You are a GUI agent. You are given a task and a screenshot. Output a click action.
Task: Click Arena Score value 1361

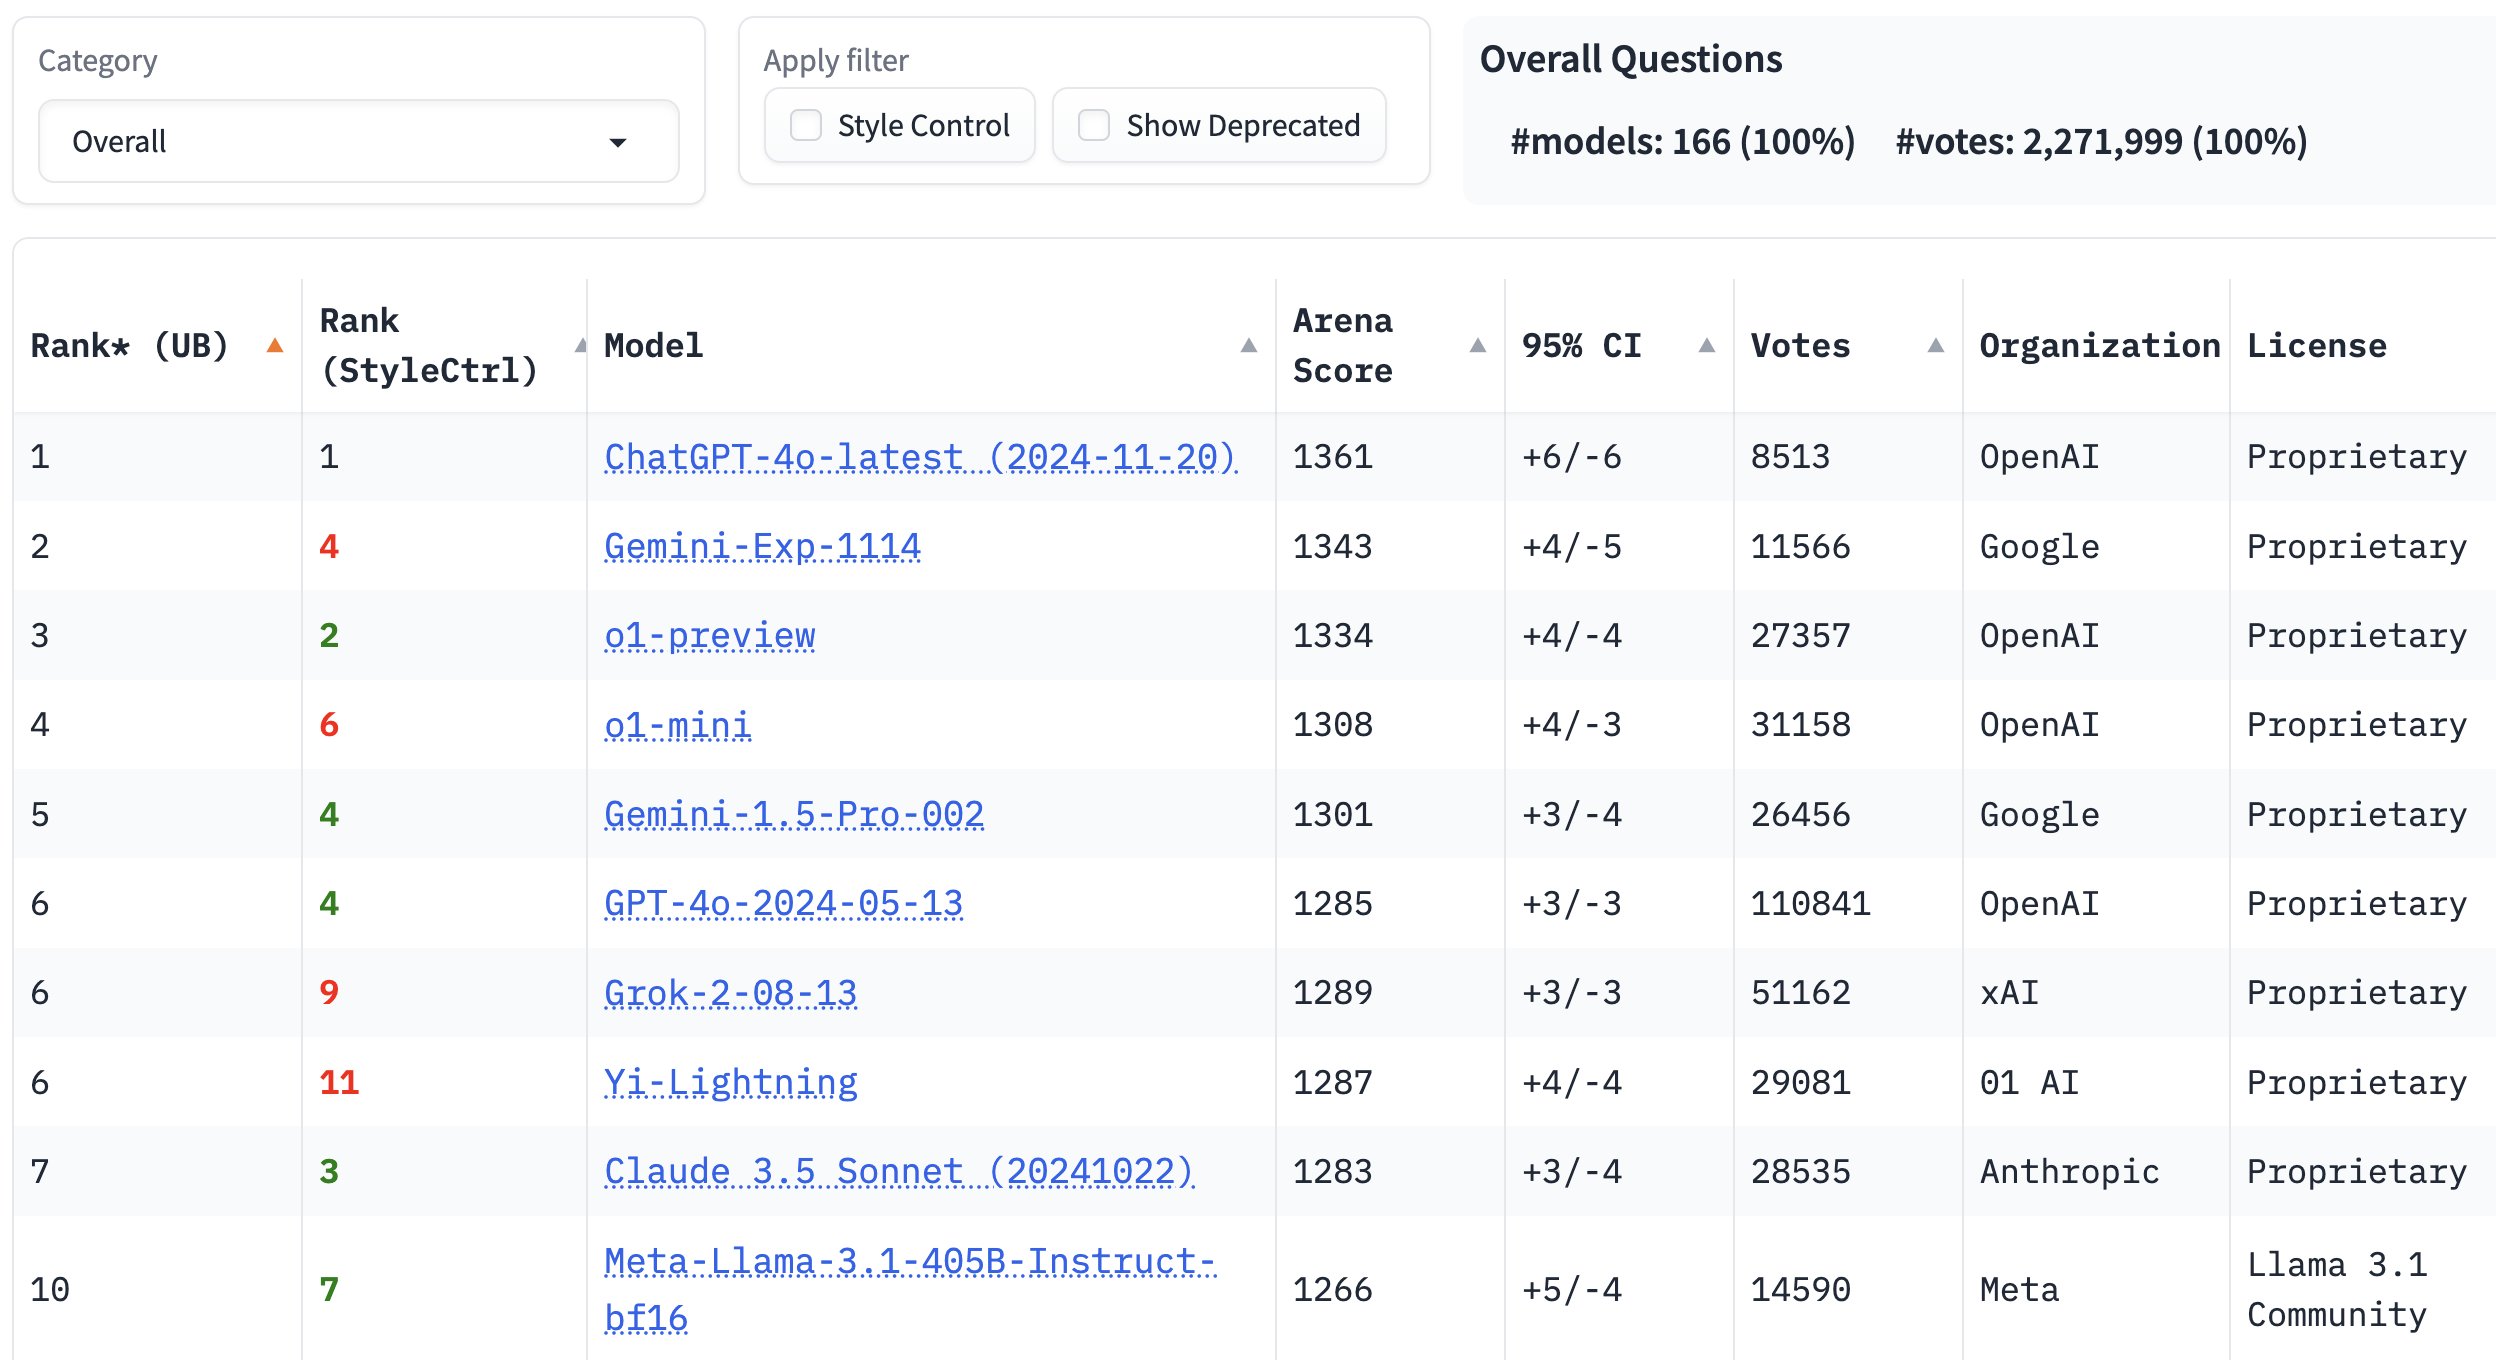click(x=1332, y=457)
